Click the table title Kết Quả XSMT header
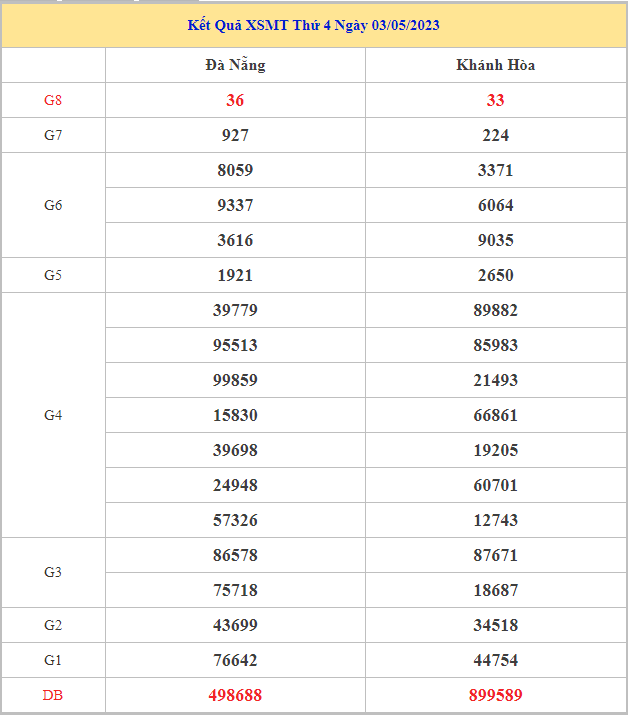 point(314,25)
